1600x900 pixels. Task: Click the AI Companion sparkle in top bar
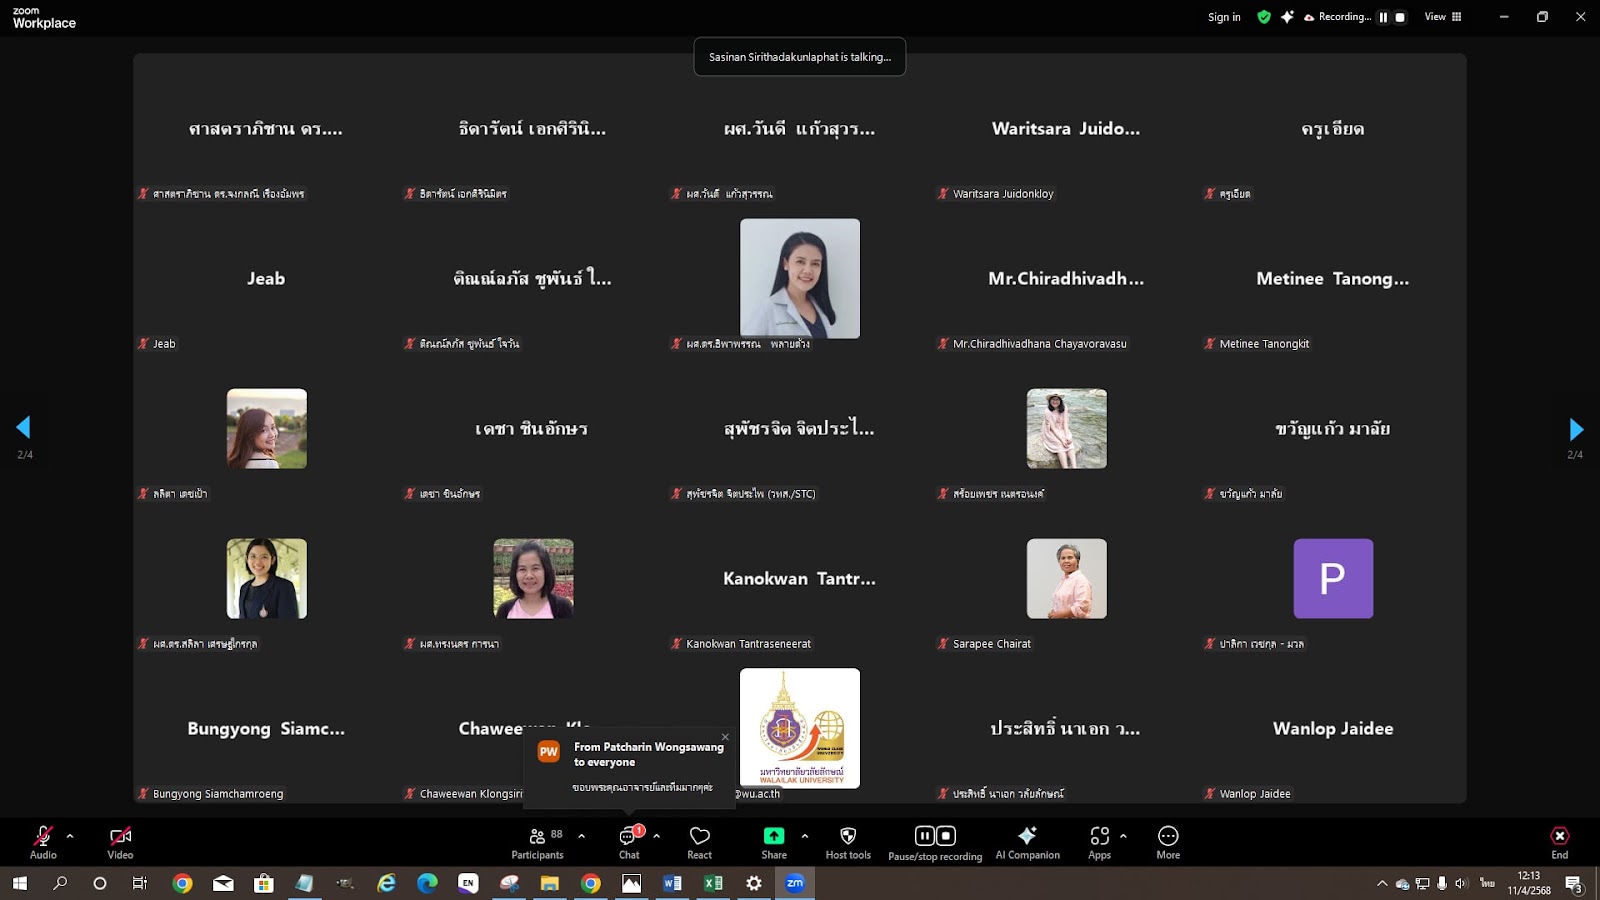(x=1287, y=17)
